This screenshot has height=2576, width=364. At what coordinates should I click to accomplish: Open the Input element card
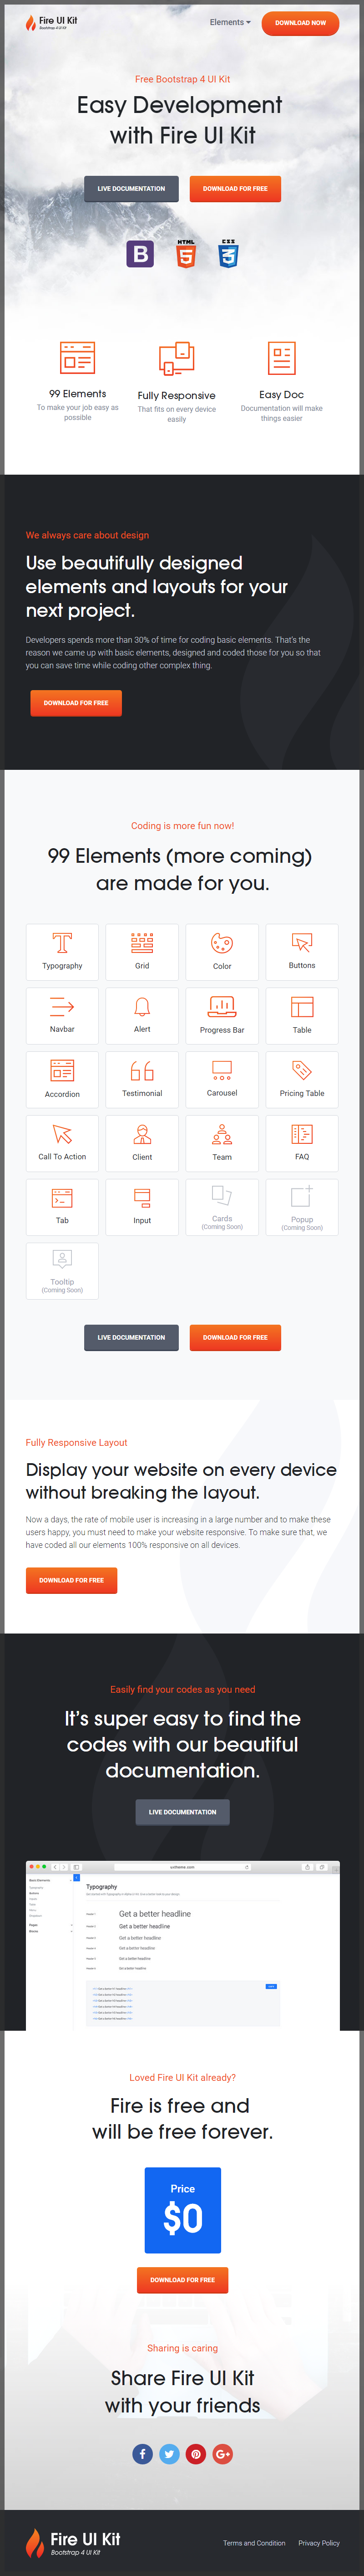pyautogui.click(x=142, y=1207)
